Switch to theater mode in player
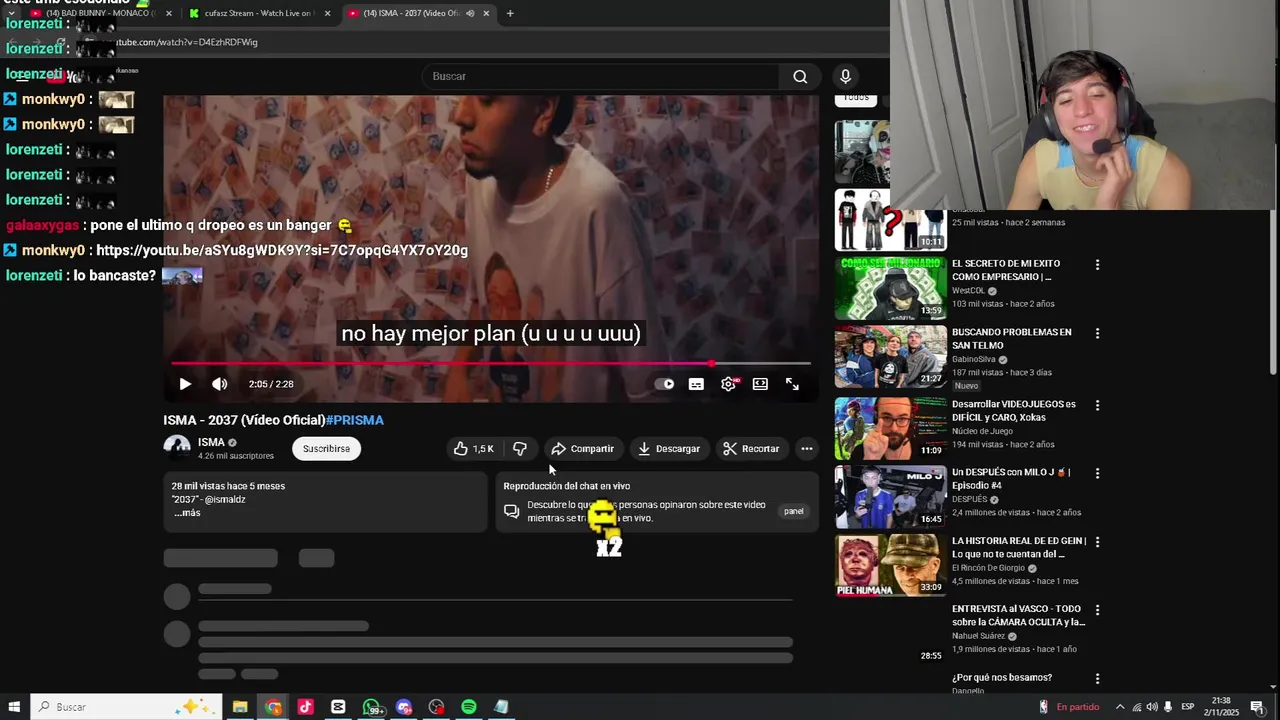 pos(760,384)
